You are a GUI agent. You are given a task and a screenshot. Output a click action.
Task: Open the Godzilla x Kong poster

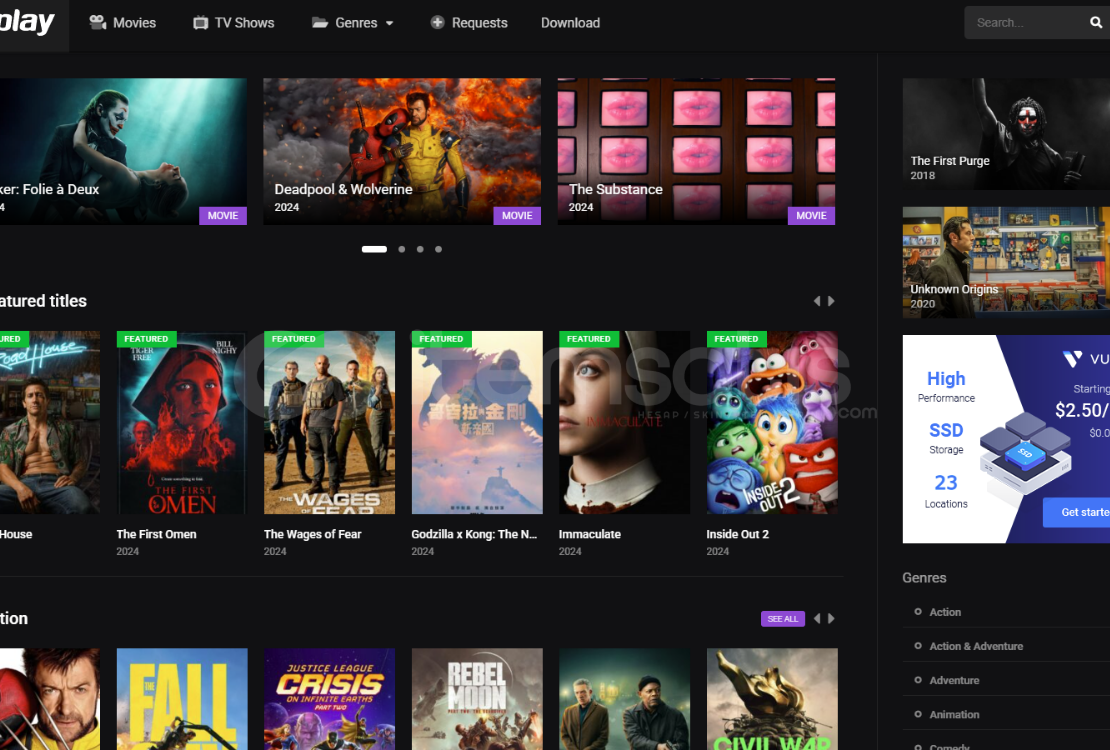(x=477, y=423)
